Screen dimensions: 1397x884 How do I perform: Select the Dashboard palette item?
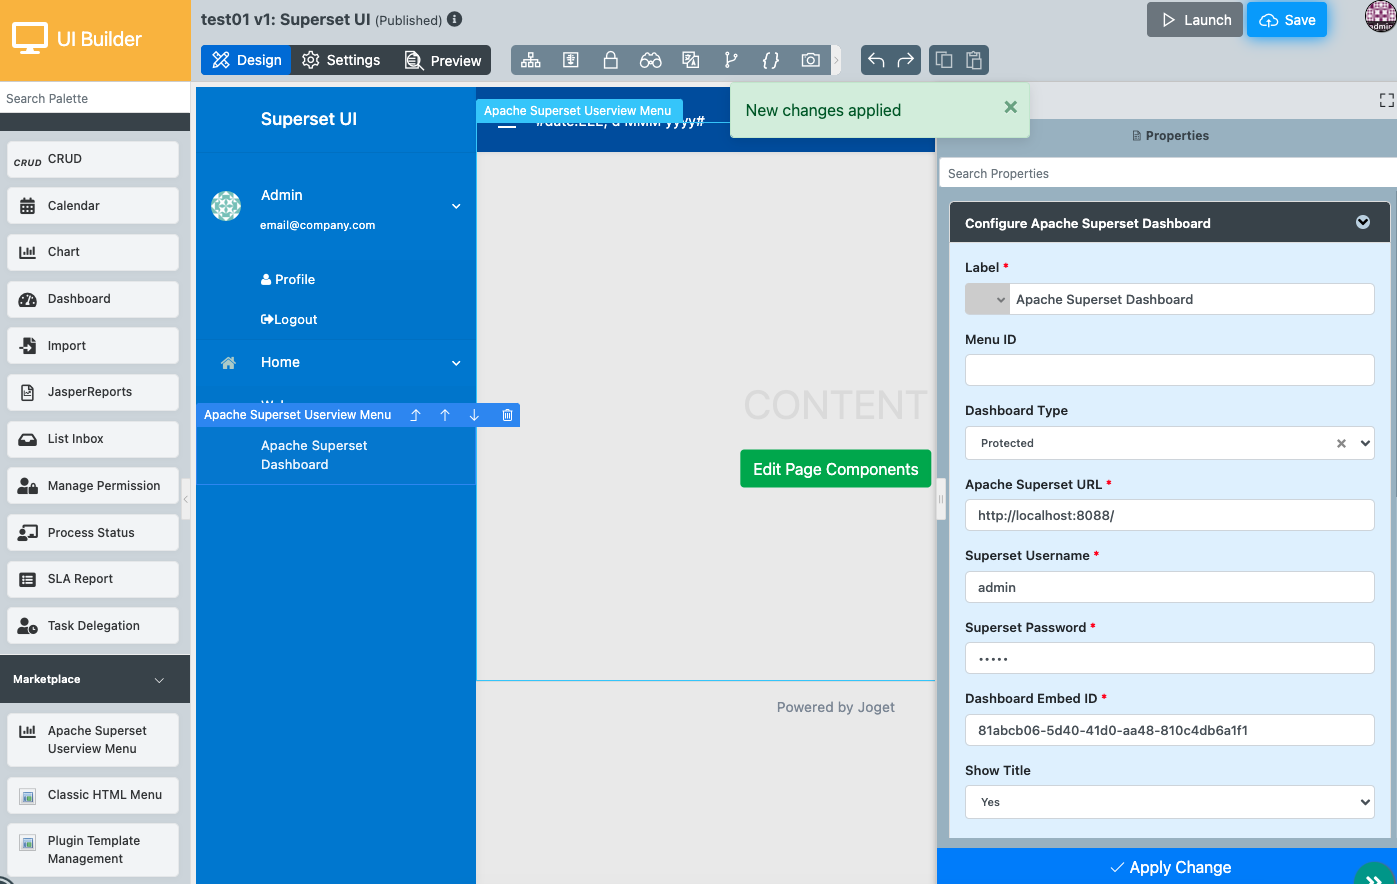[x=93, y=299]
